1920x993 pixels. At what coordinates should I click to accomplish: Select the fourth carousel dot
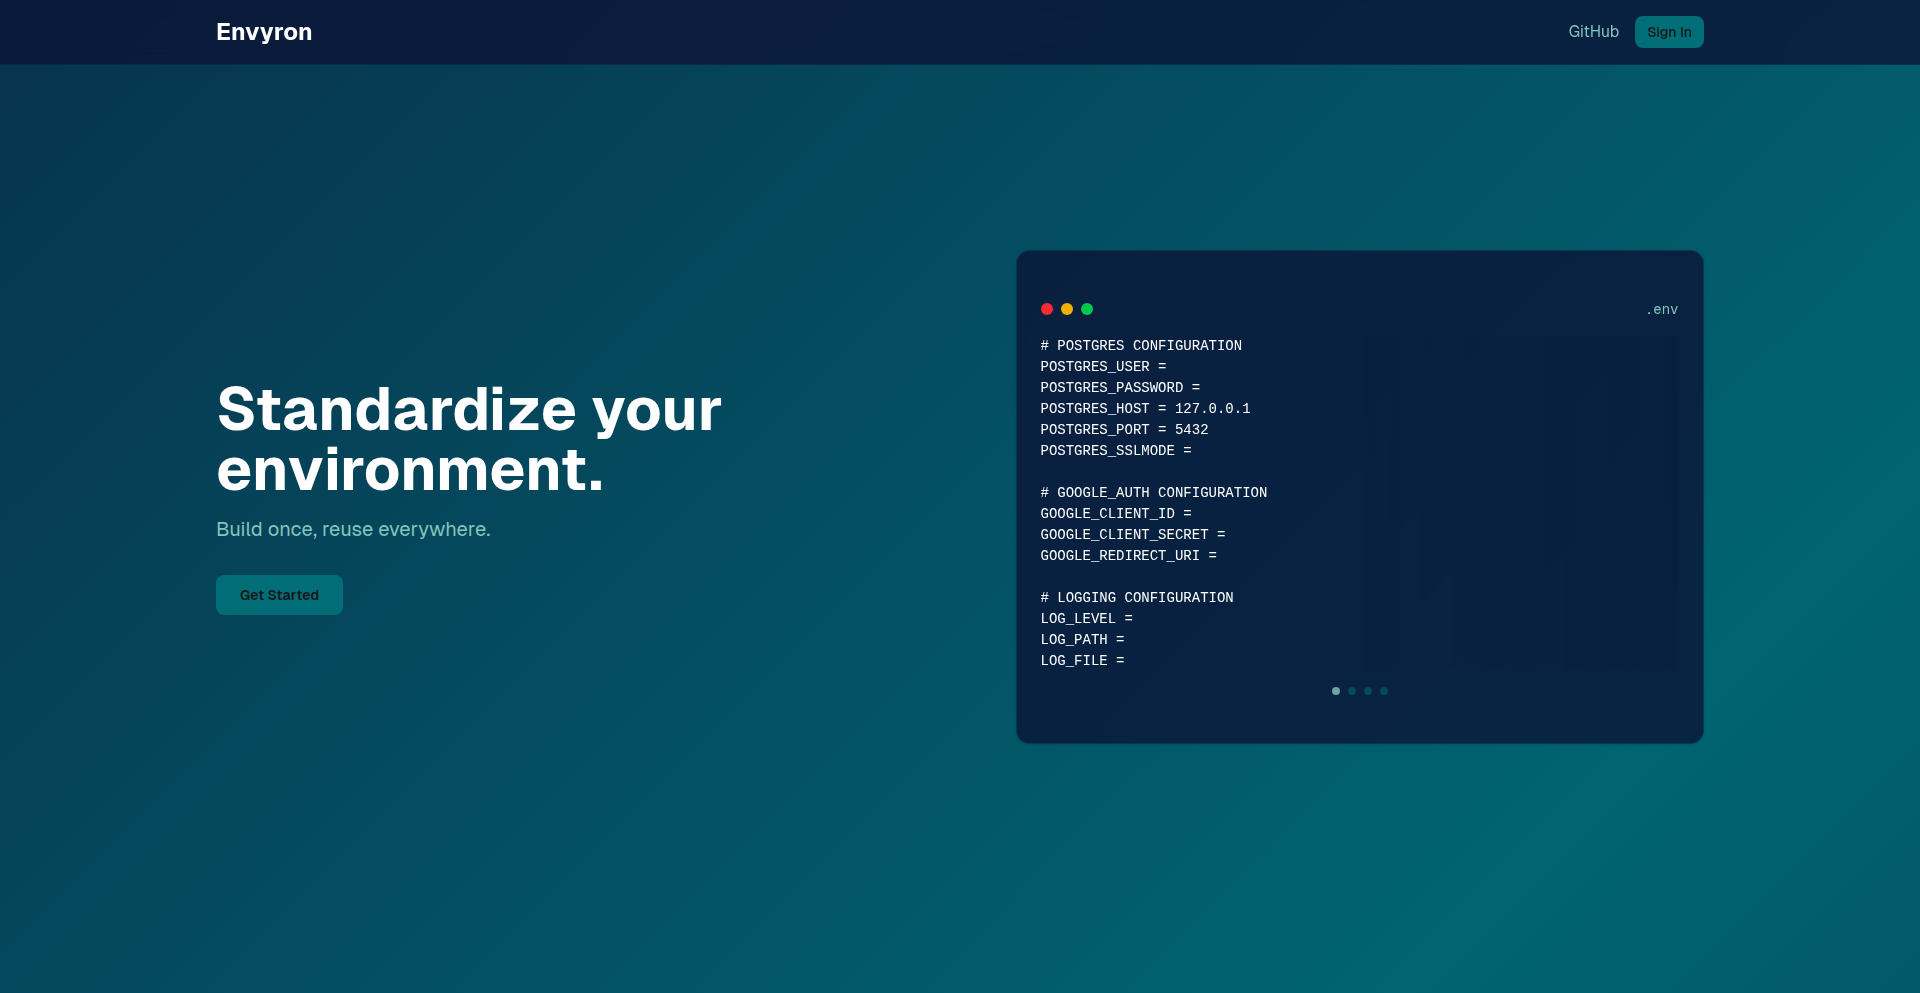1384,691
